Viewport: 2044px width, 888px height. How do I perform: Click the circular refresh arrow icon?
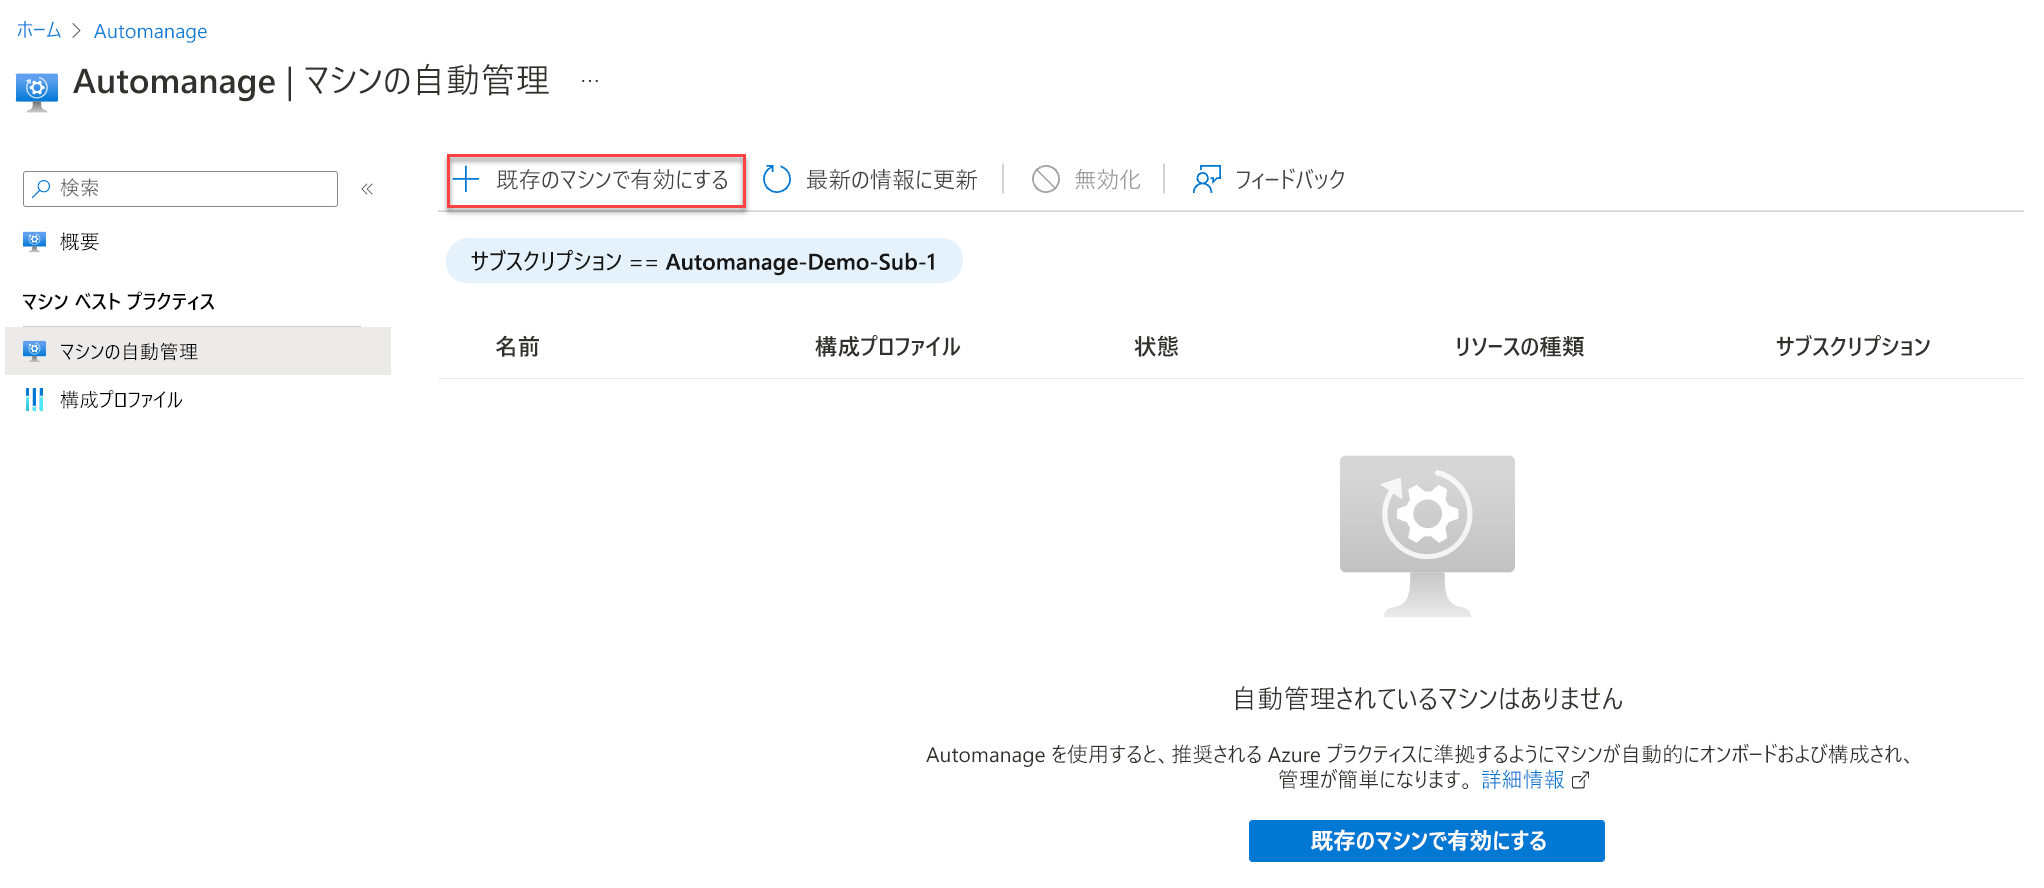777,180
